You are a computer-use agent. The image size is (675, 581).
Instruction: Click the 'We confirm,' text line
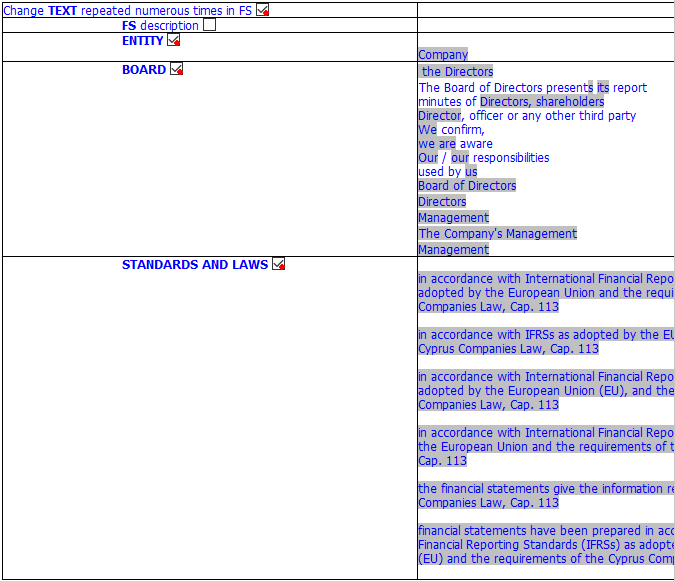point(451,130)
